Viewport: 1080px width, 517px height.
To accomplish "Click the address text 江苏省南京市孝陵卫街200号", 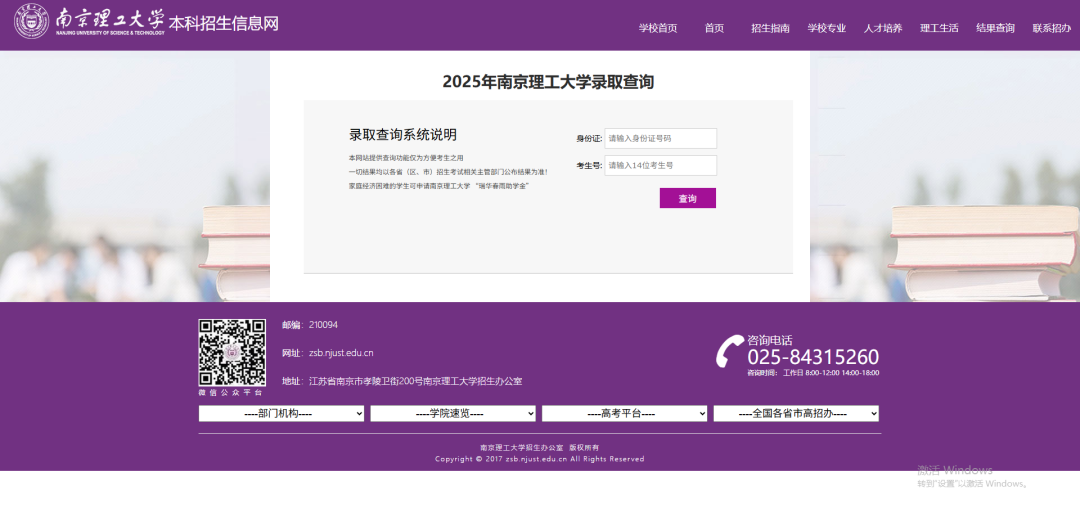I will (365, 381).
